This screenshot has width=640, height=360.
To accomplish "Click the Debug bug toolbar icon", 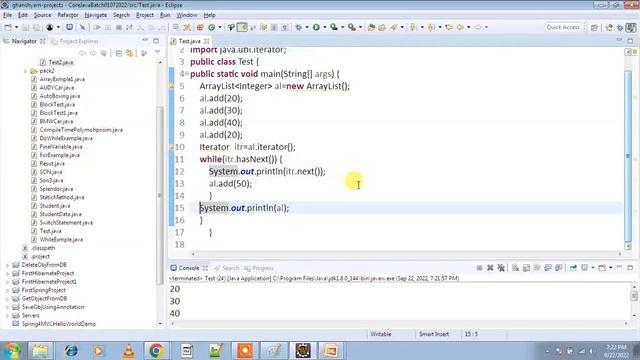I will point(299,27).
